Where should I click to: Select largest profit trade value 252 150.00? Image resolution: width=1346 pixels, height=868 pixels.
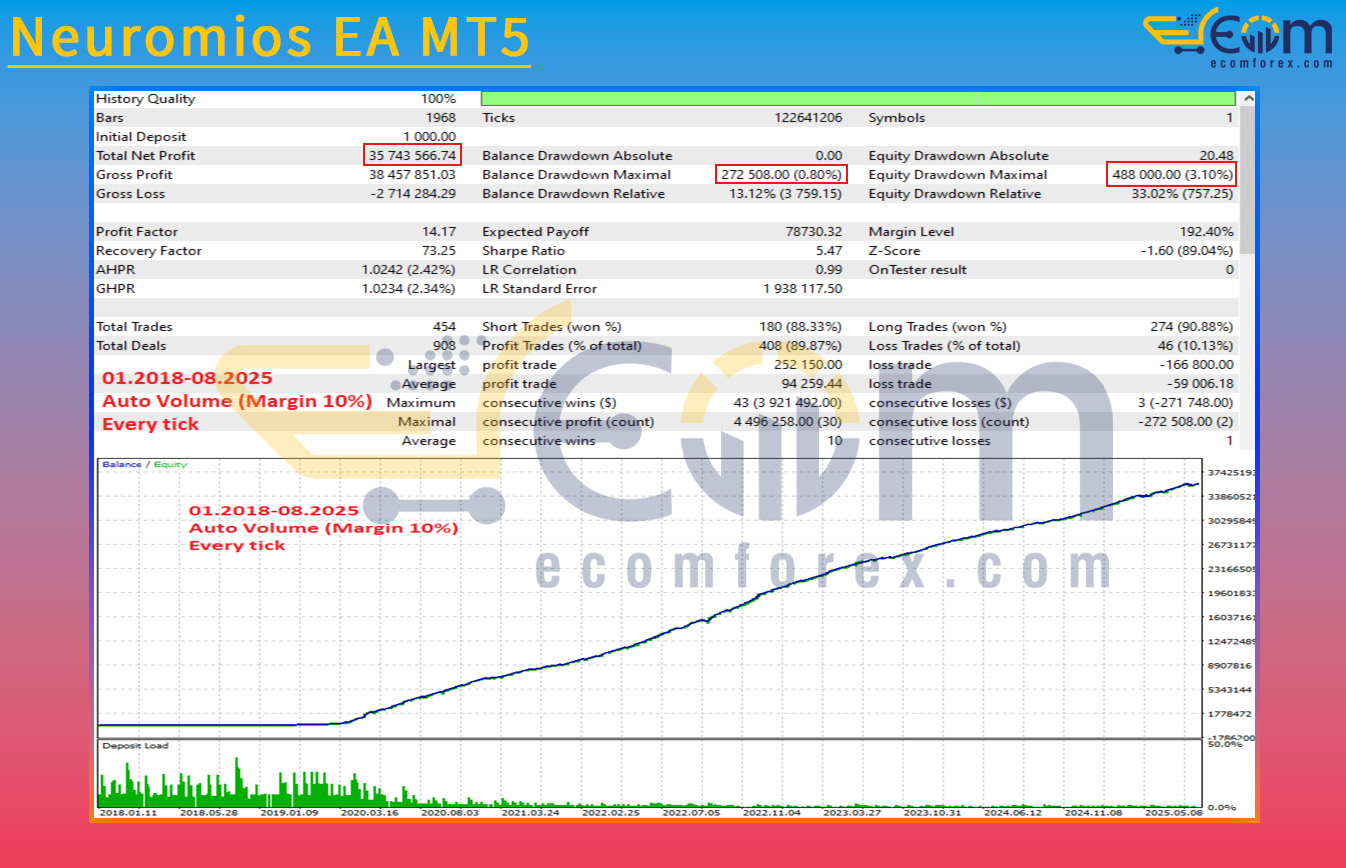[x=810, y=365]
